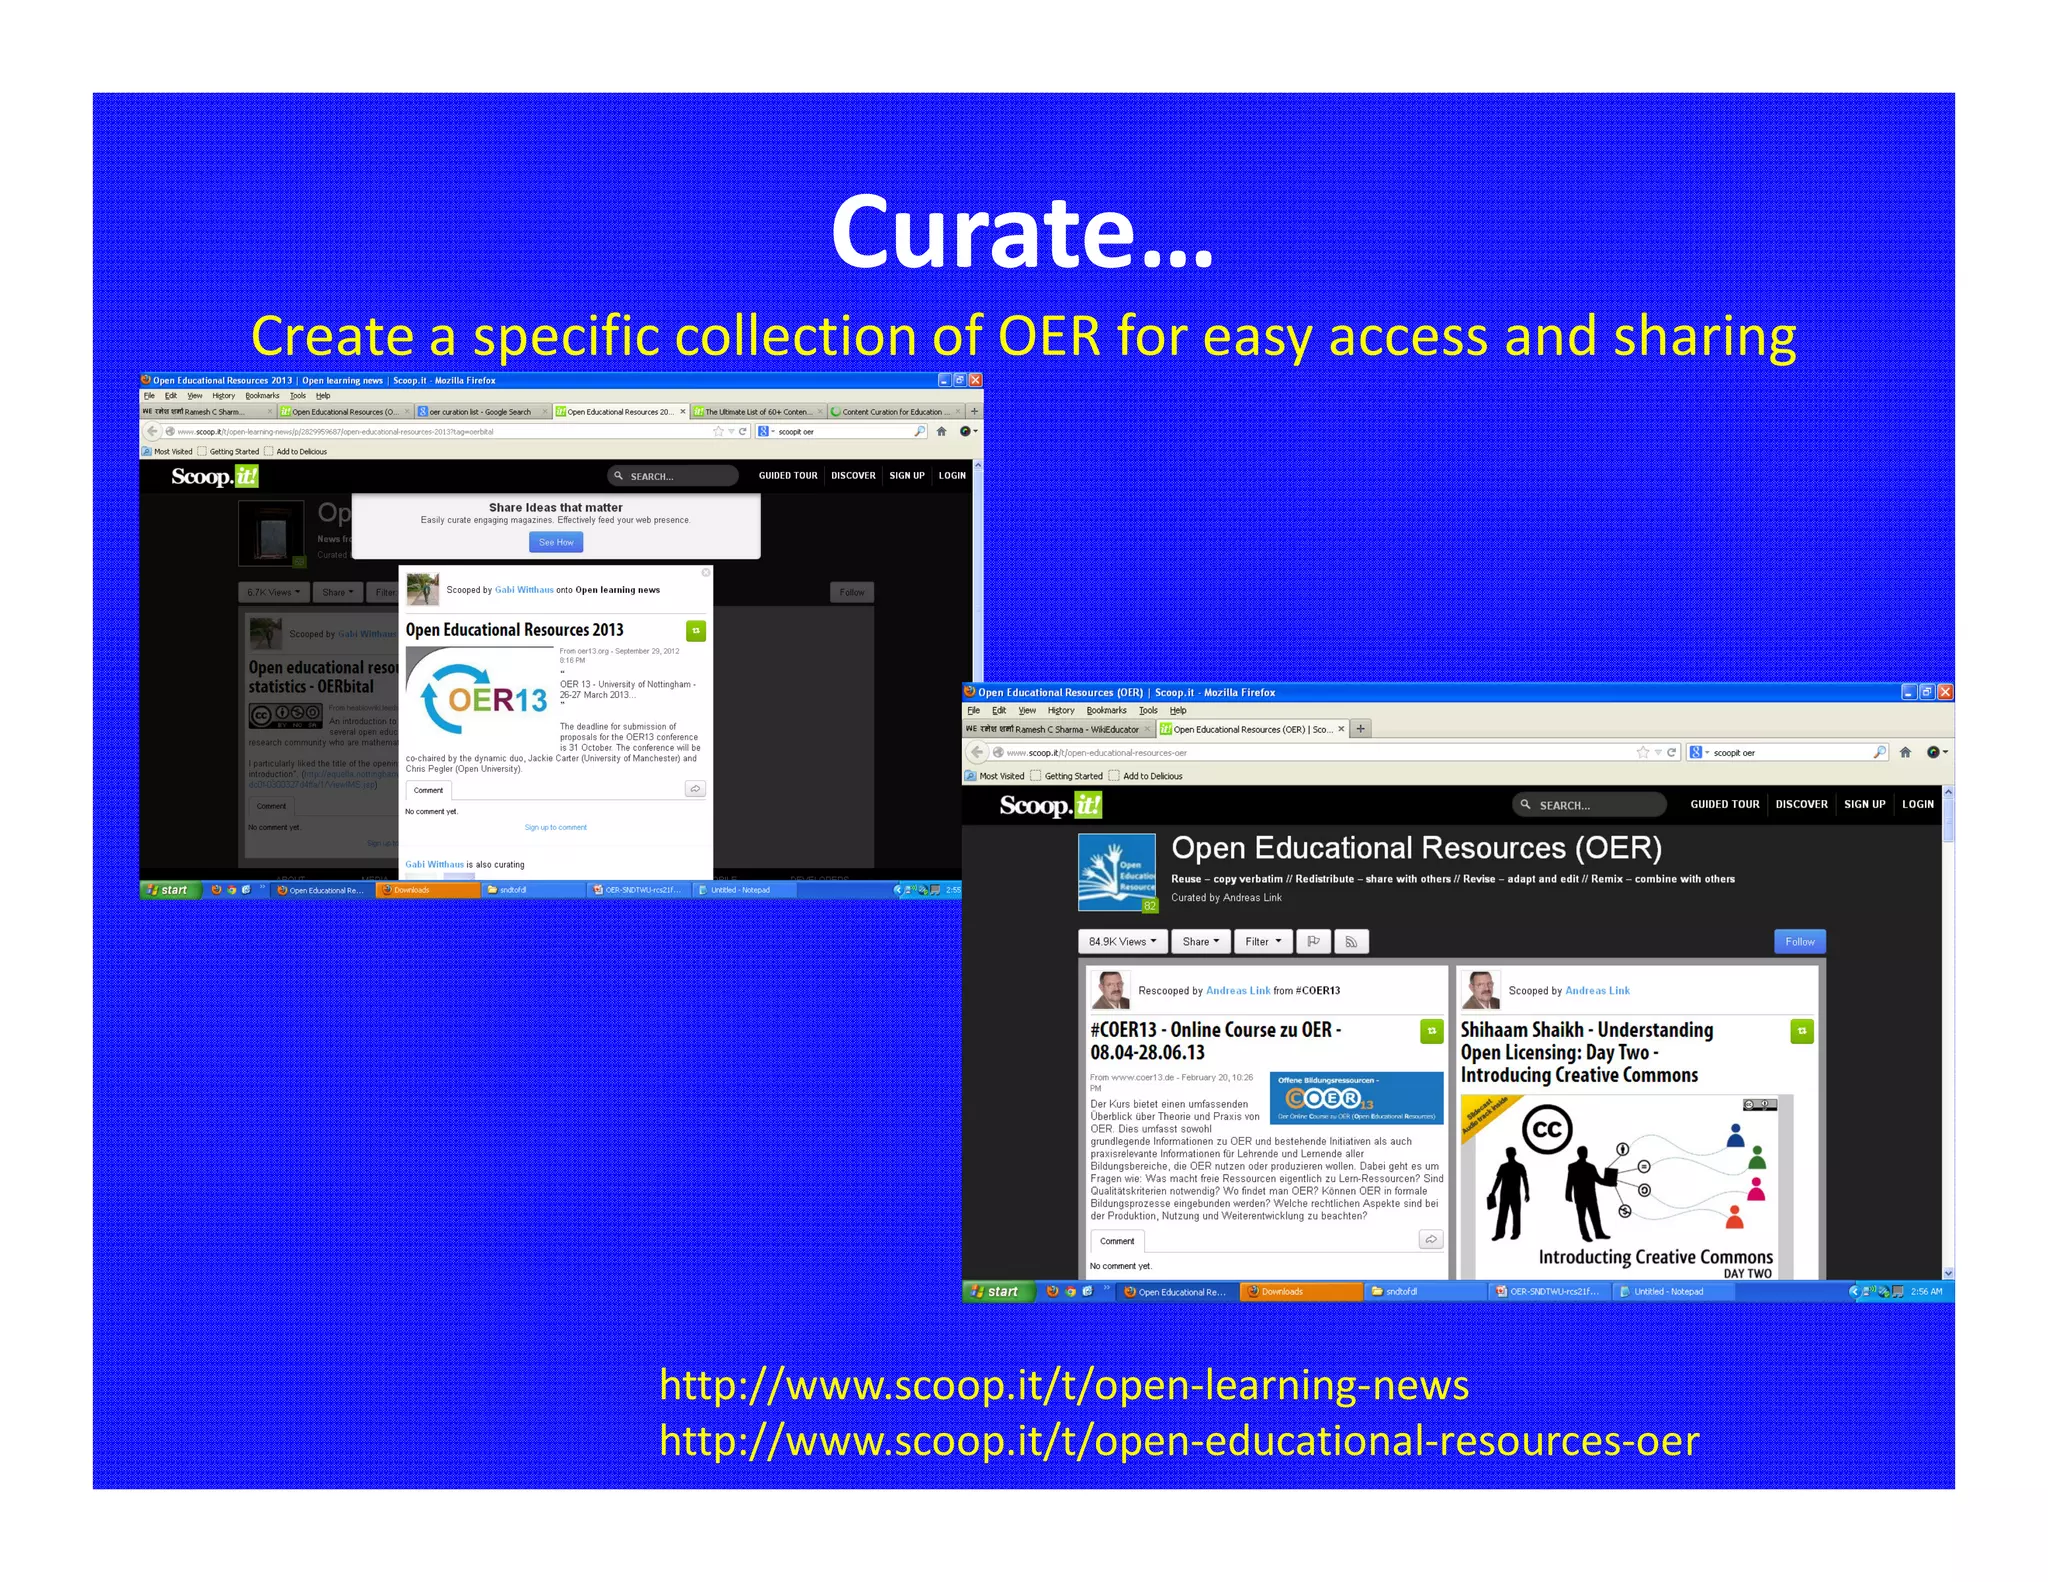Click the share arrow icon under the #COER13 post
This screenshot has height=1582, width=2048.
(1431, 1240)
